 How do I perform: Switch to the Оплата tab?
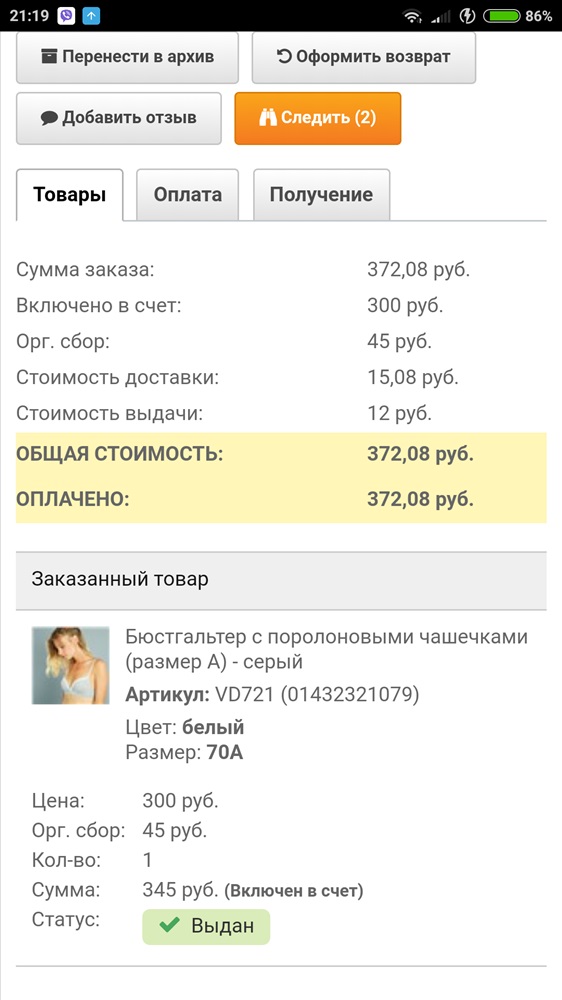coord(188,195)
